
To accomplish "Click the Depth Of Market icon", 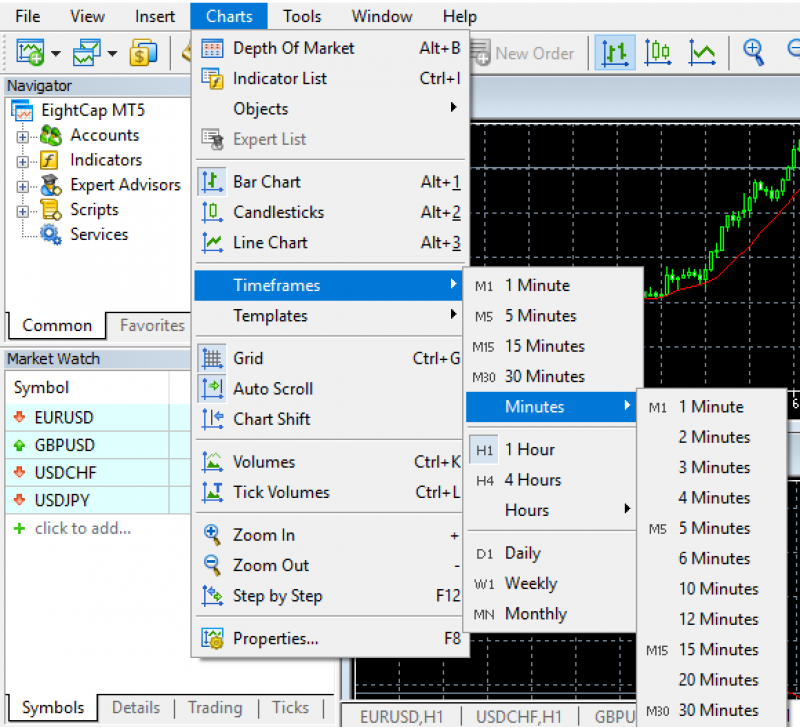I will (212, 48).
